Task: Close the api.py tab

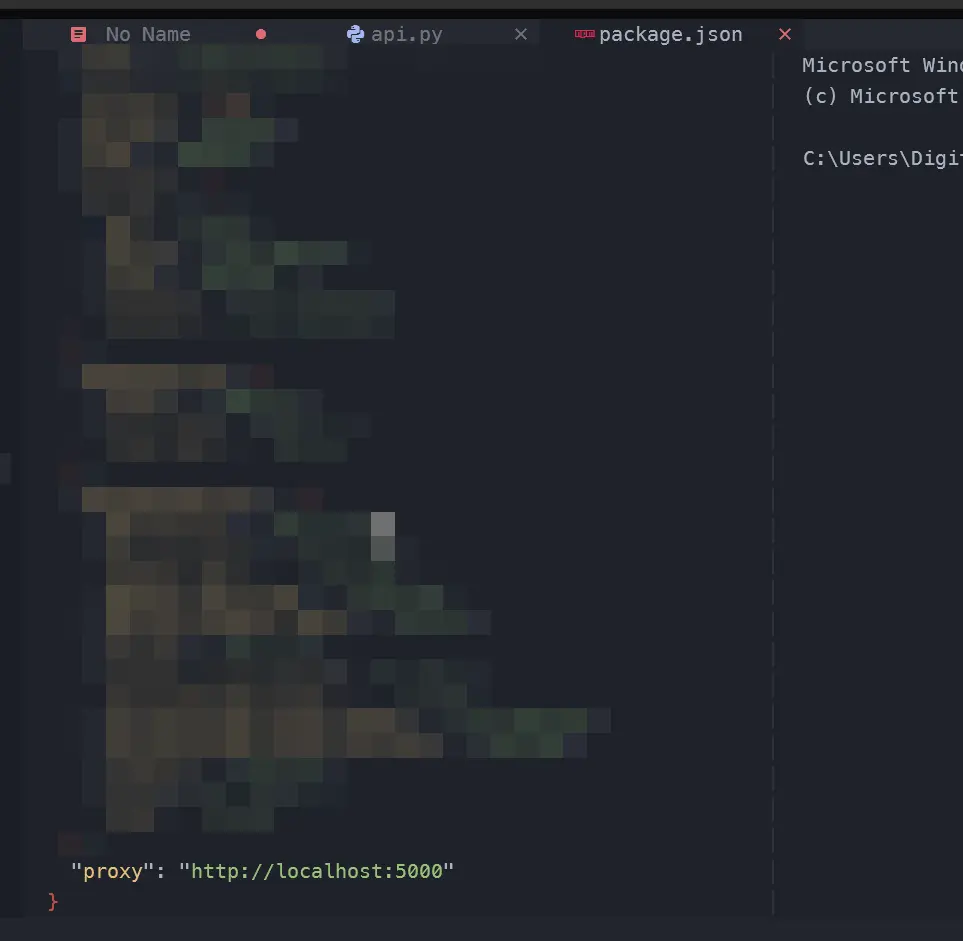Action: 520,34
